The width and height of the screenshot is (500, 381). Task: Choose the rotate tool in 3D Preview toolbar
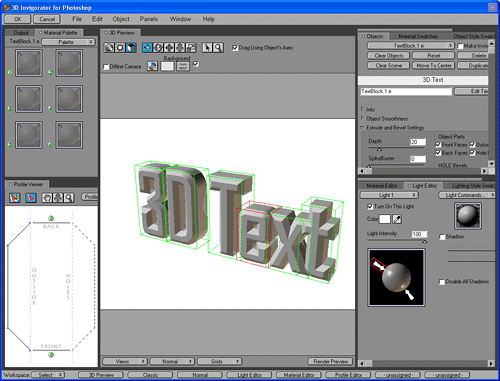coord(158,48)
